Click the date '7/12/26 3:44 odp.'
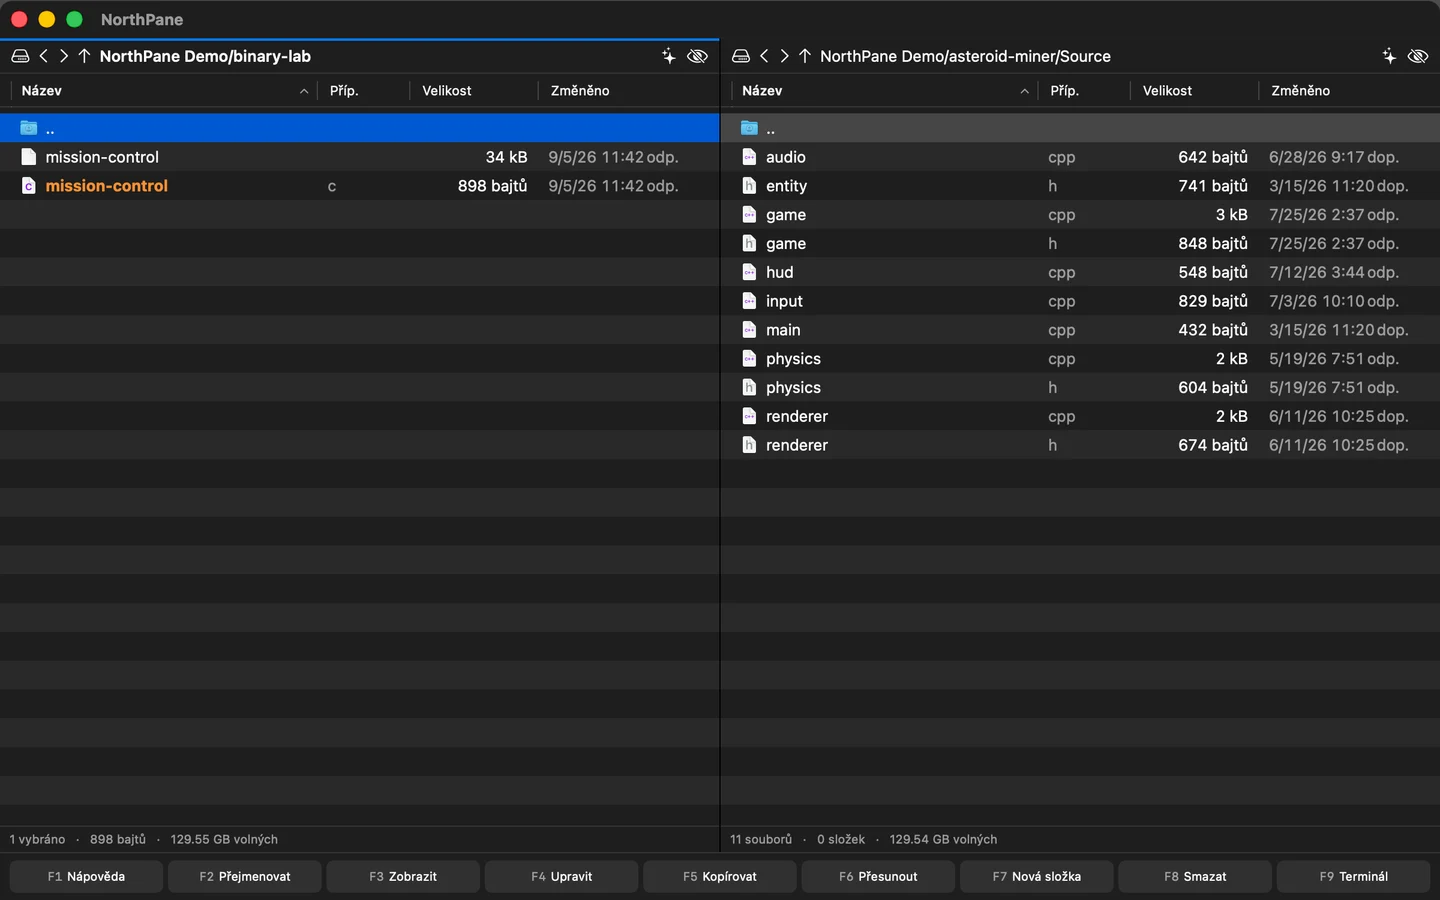 [1334, 272]
